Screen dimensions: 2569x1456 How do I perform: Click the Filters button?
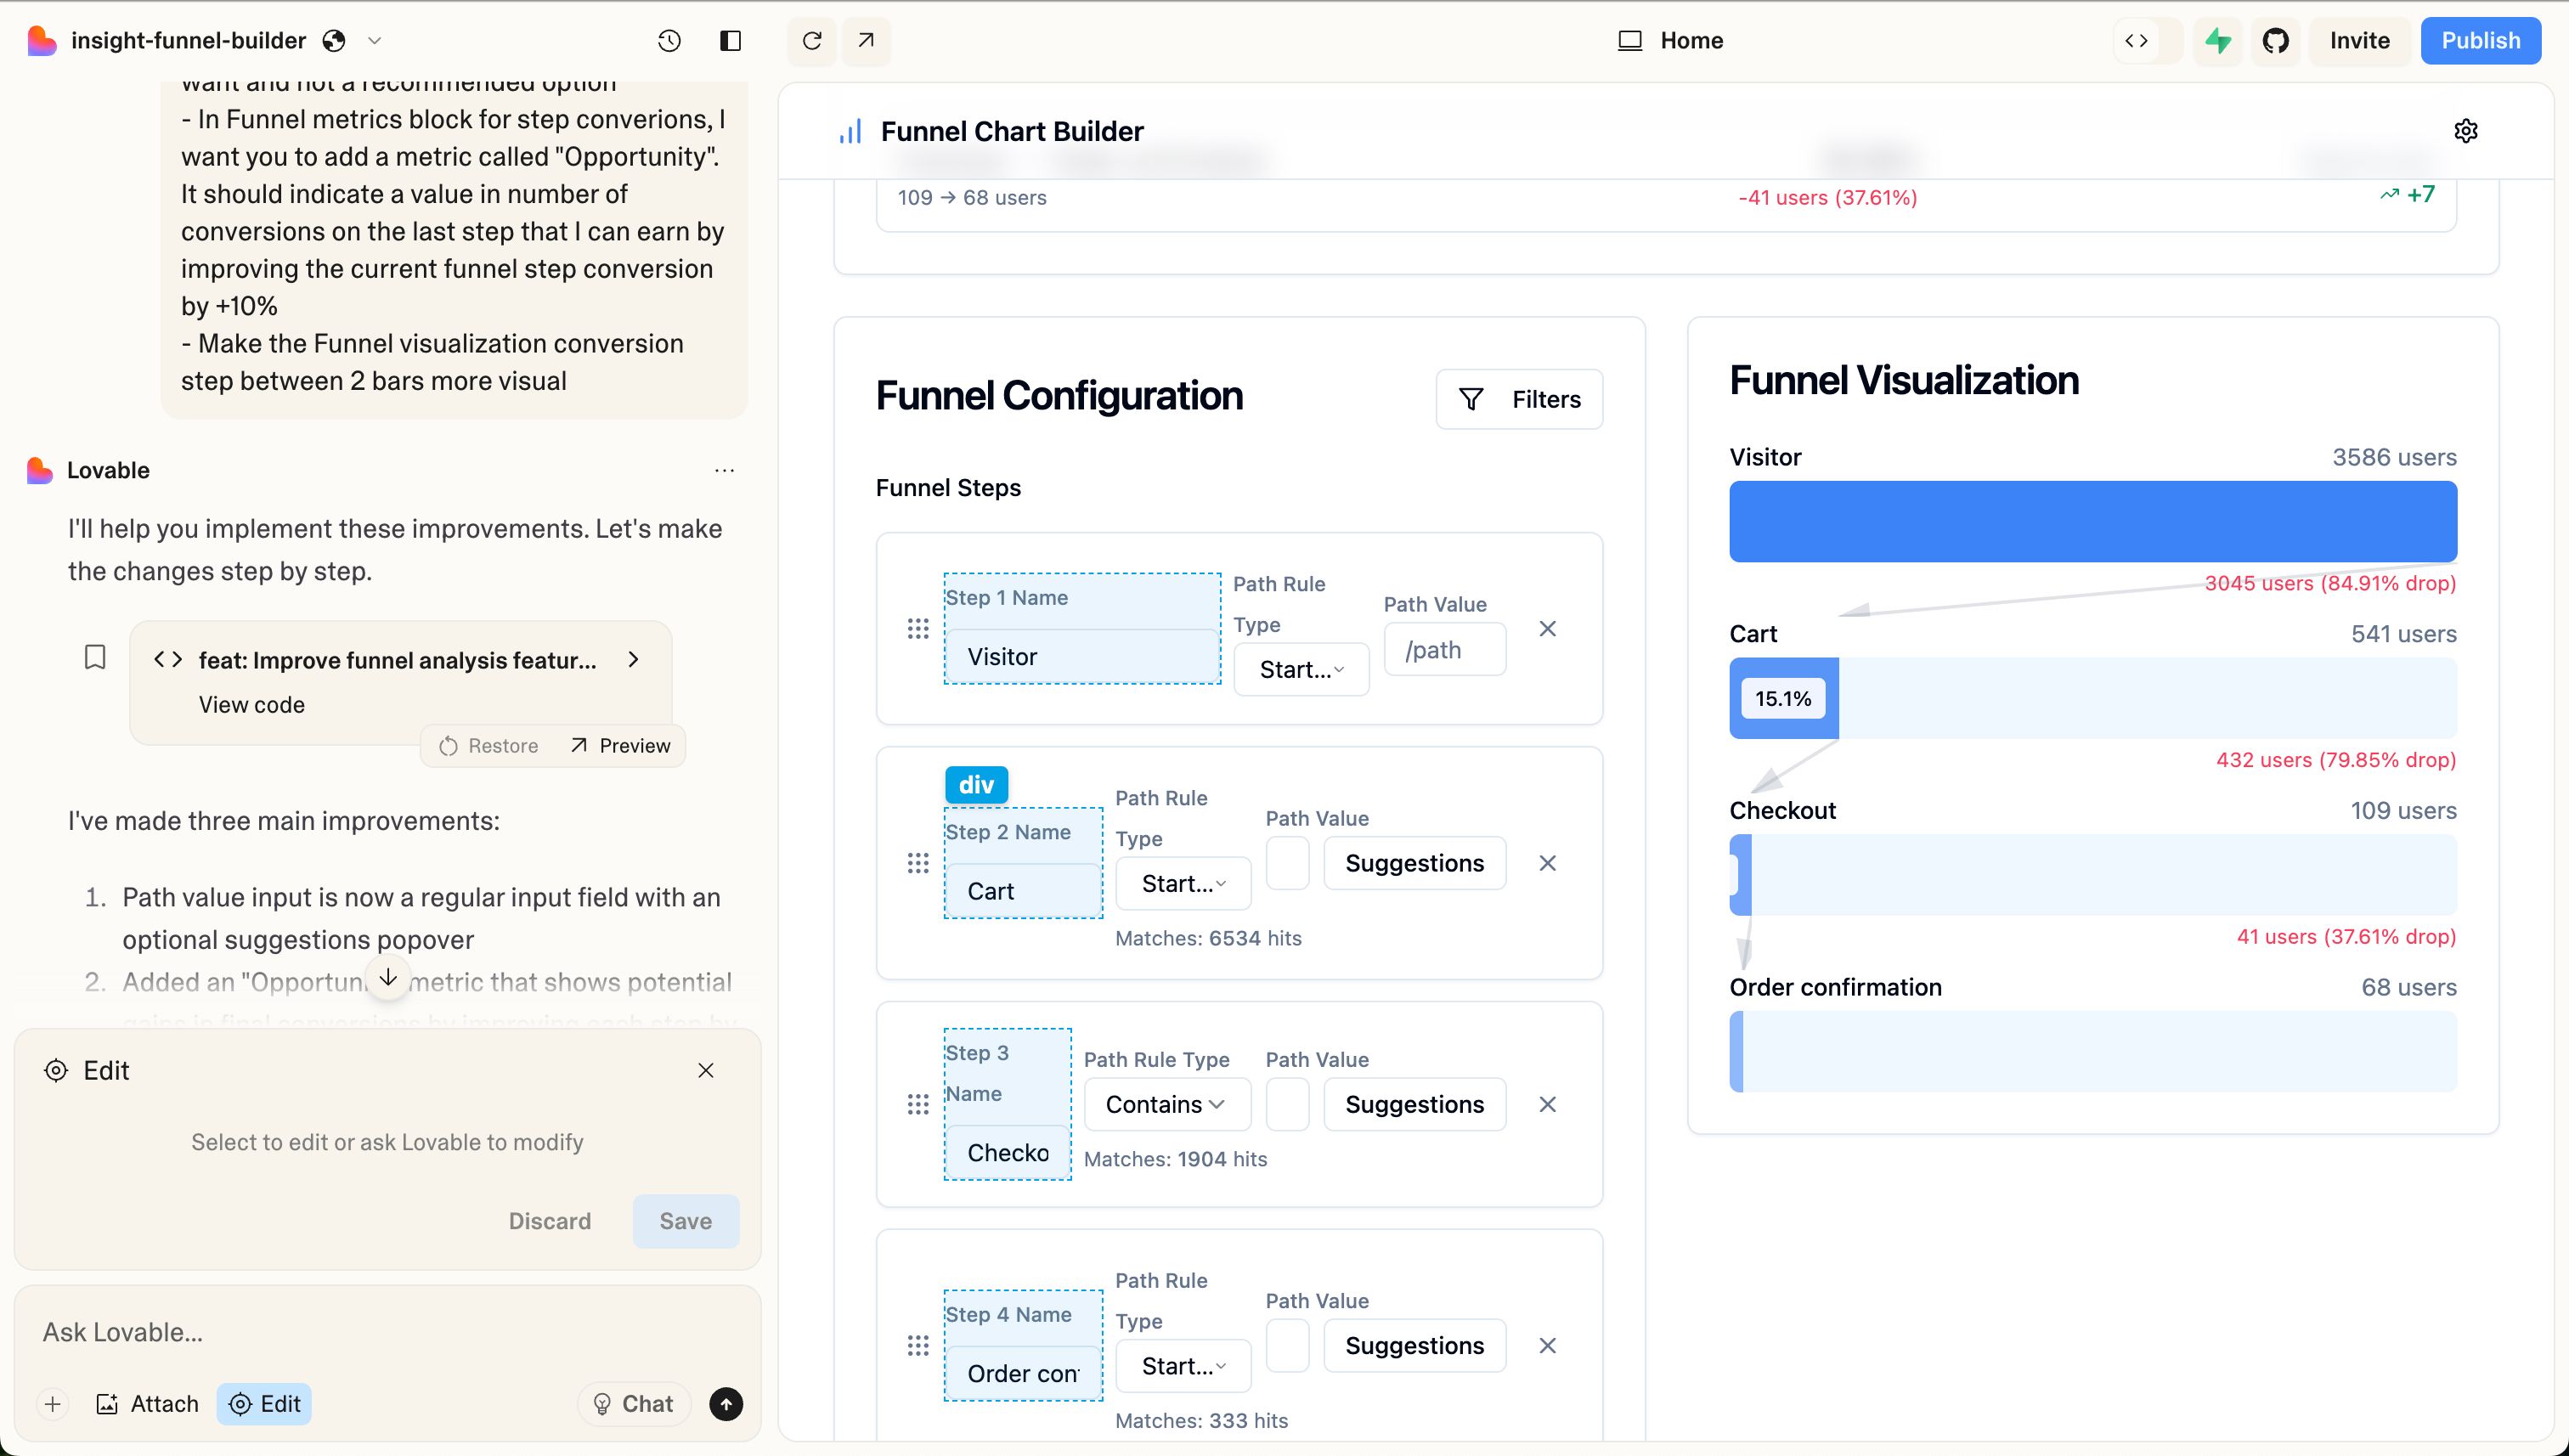click(x=1519, y=399)
